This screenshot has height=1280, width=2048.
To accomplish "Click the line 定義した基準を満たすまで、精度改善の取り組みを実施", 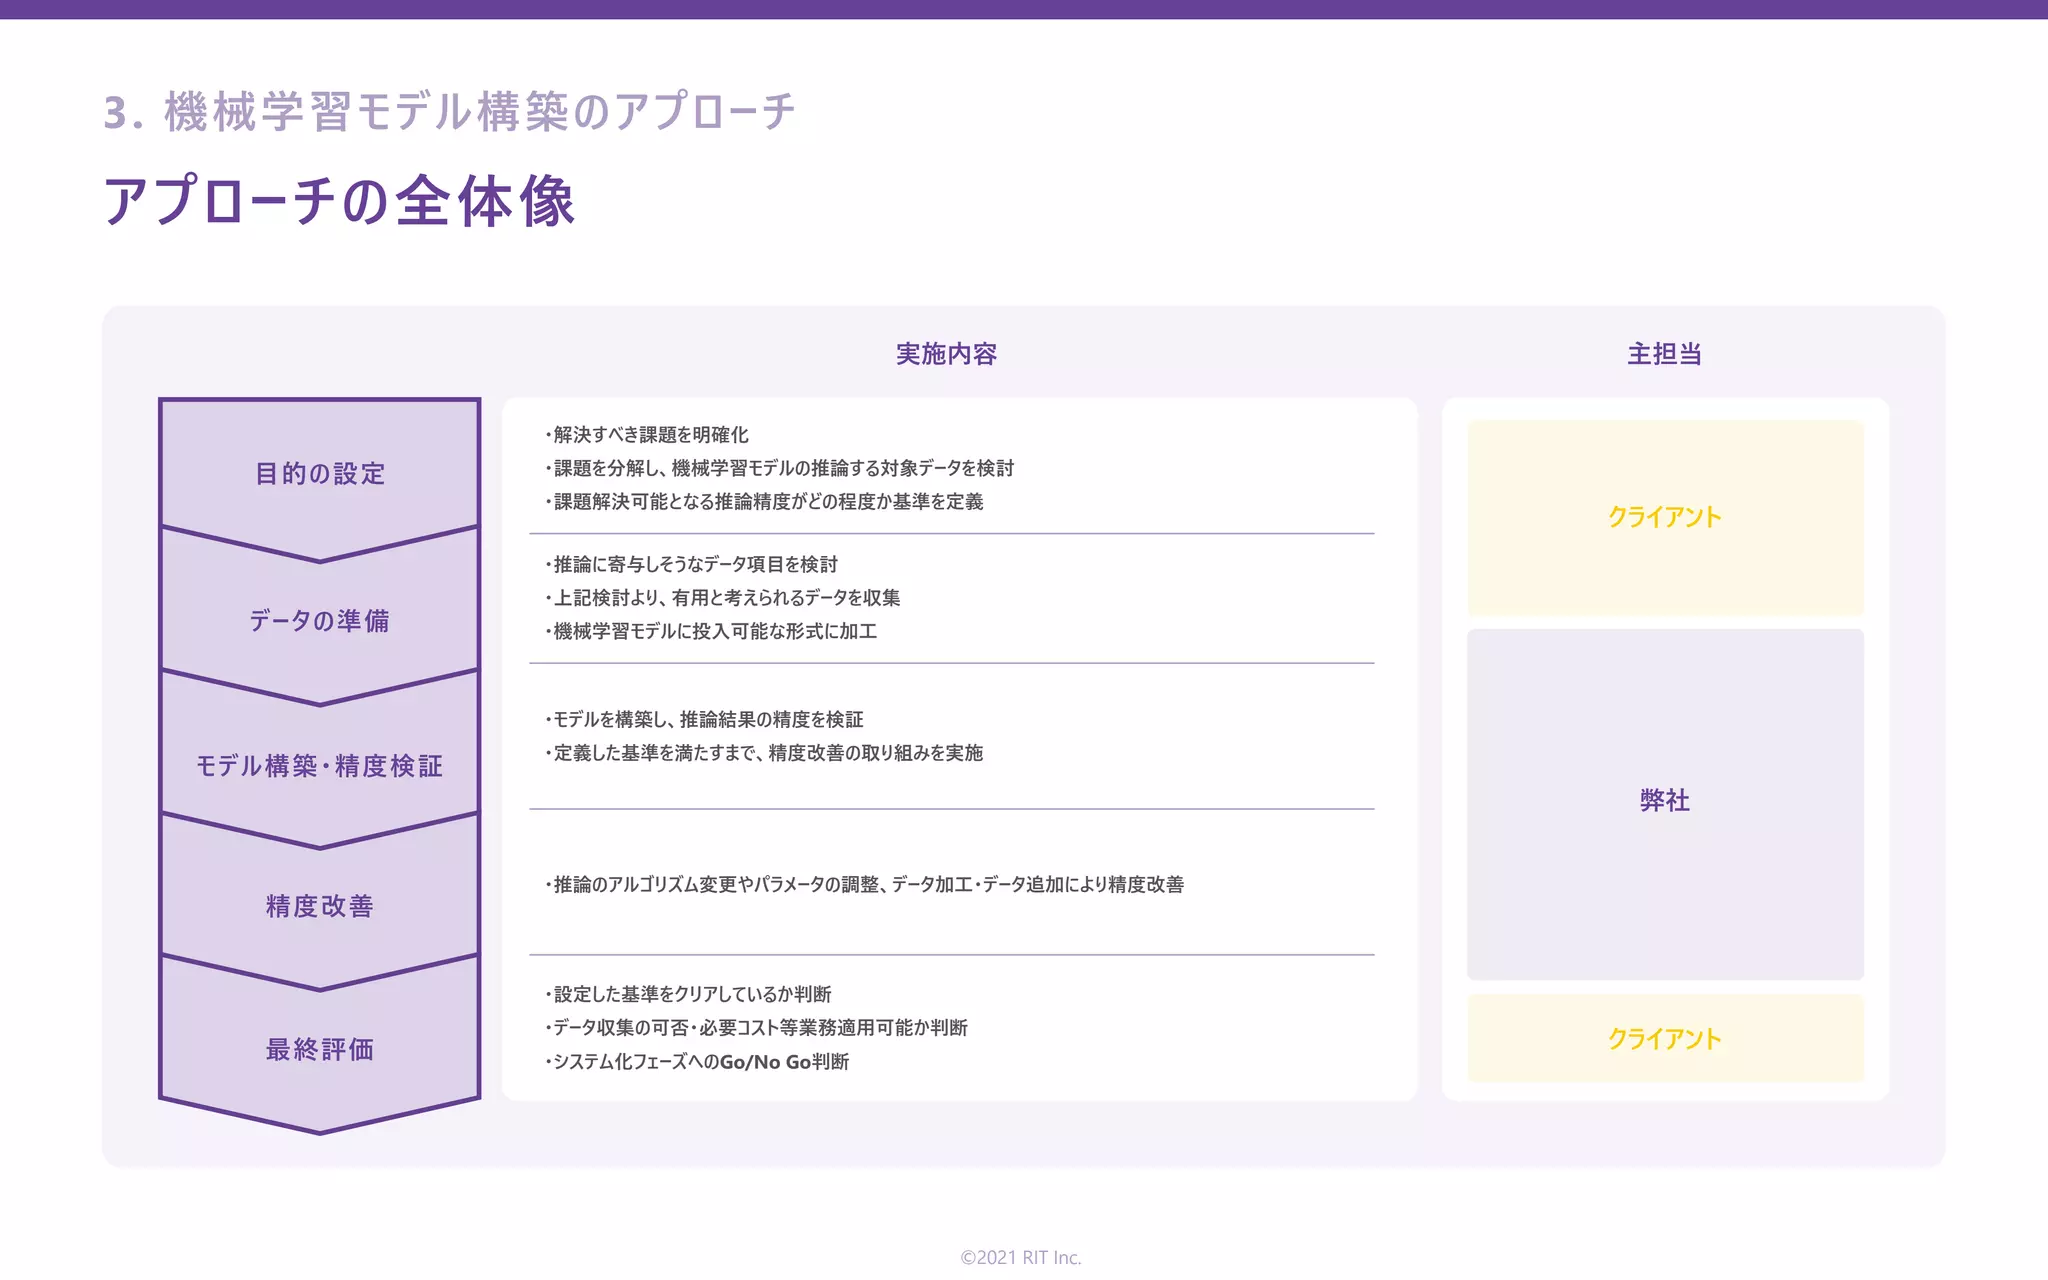I will 764,752.
